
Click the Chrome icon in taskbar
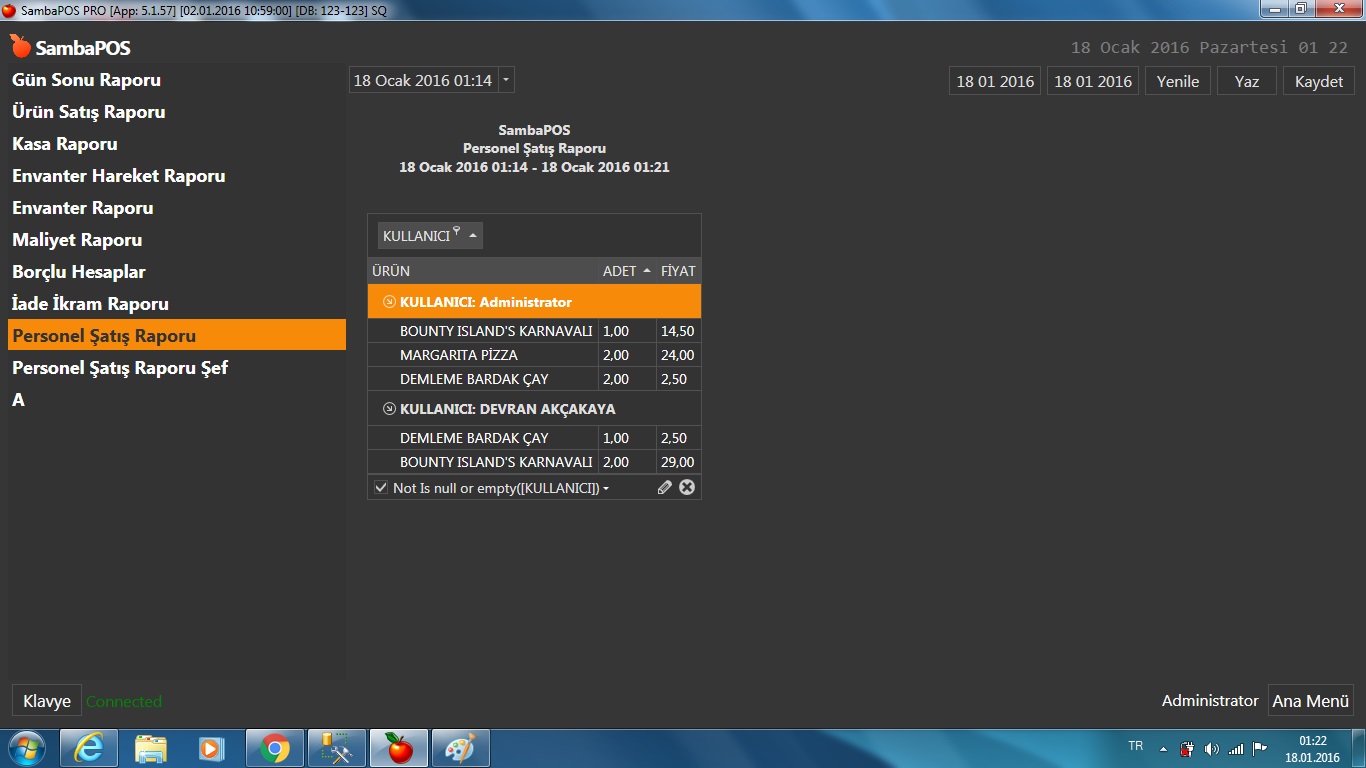tap(275, 748)
